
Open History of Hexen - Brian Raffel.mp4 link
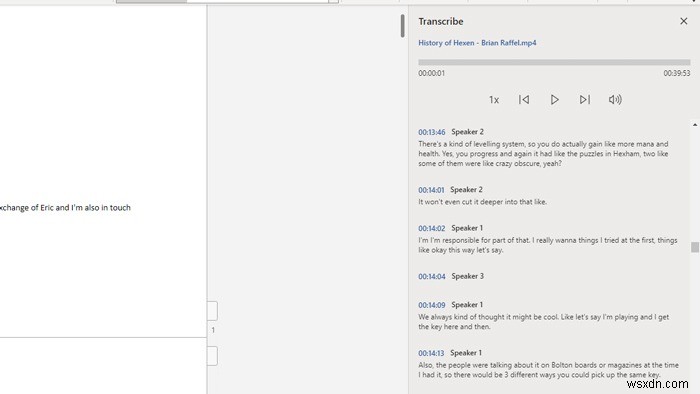477,43
